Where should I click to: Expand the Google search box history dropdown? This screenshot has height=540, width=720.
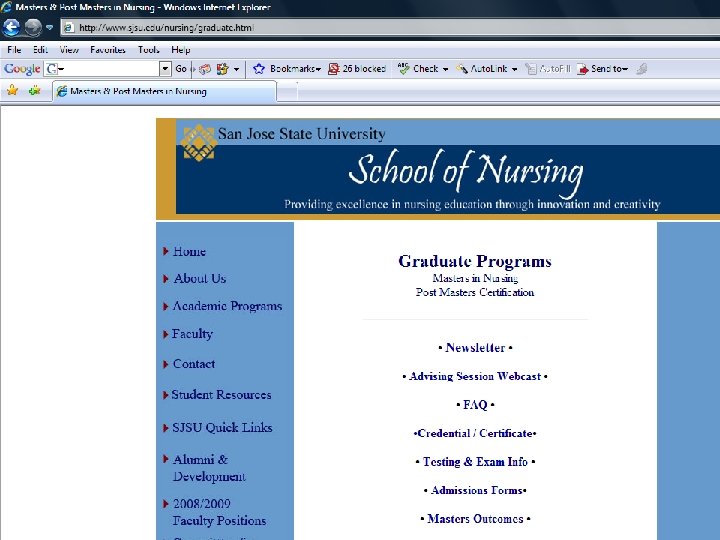[165, 69]
